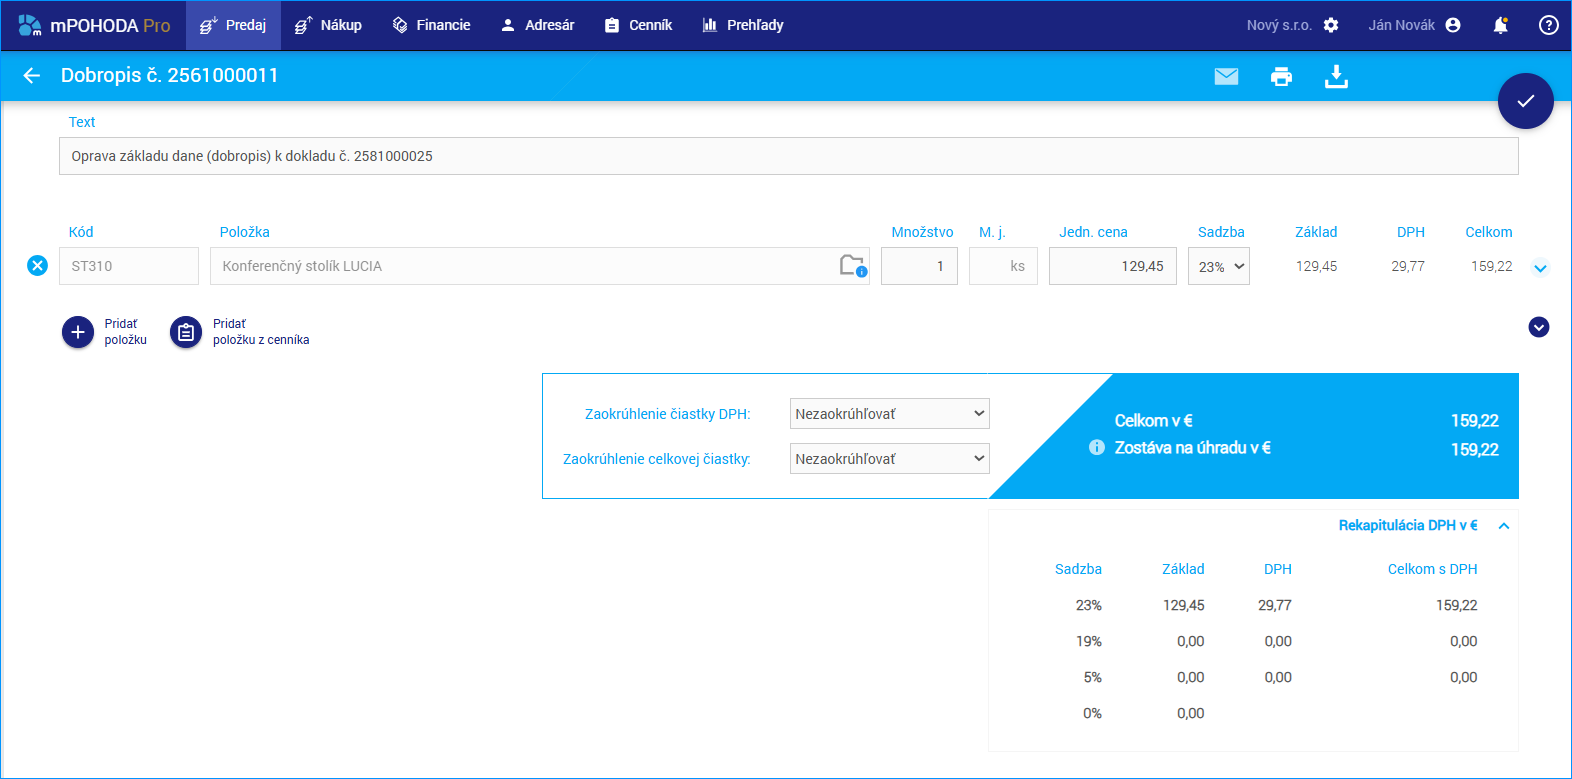The width and height of the screenshot is (1572, 779).
Task: Open Zaokrúhlenie celkovej čiastky dropdown
Action: [890, 459]
